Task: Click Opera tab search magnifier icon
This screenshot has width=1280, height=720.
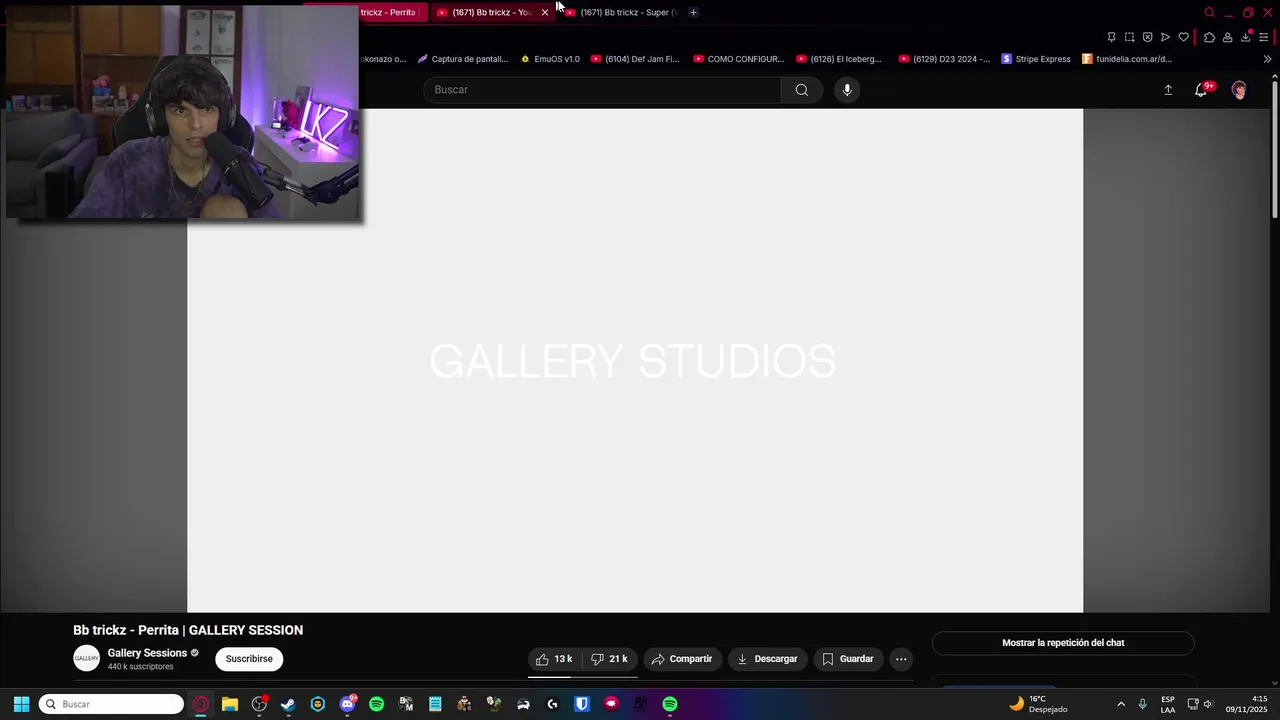Action: pyautogui.click(x=1209, y=12)
